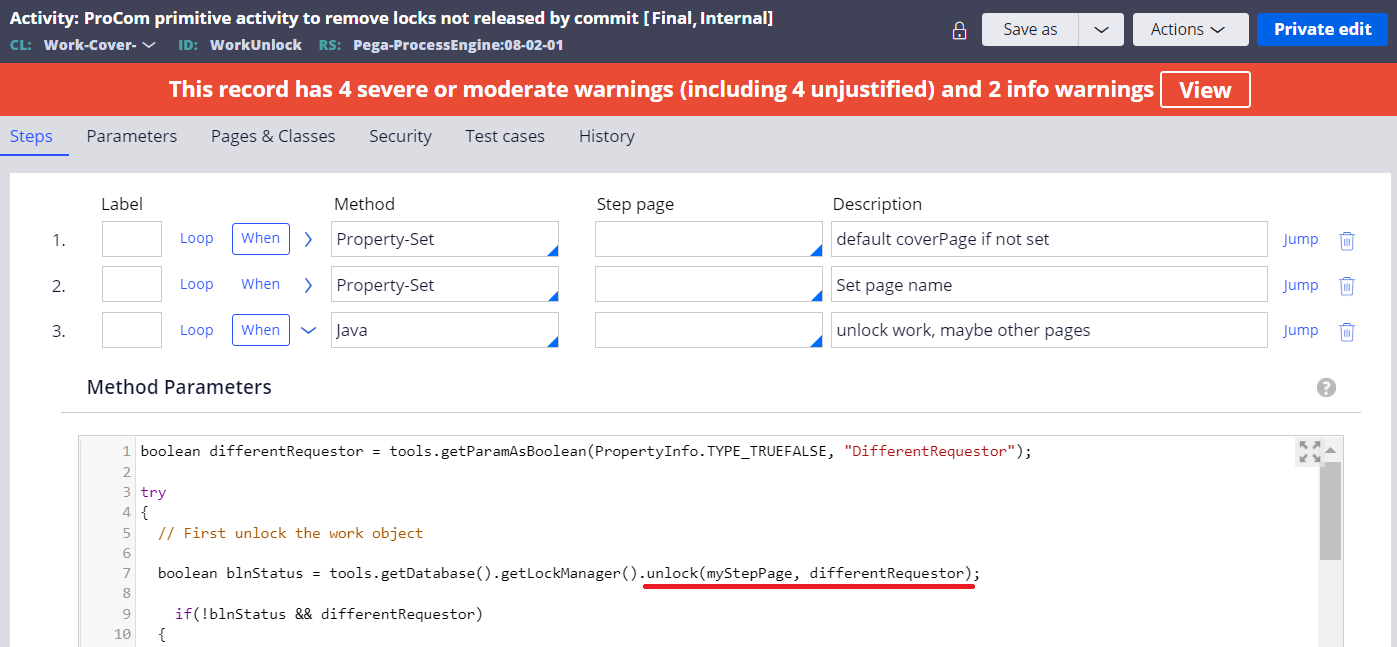Click the code editor vertical scrollbar
This screenshot has height=647, width=1397.
coord(1330,520)
